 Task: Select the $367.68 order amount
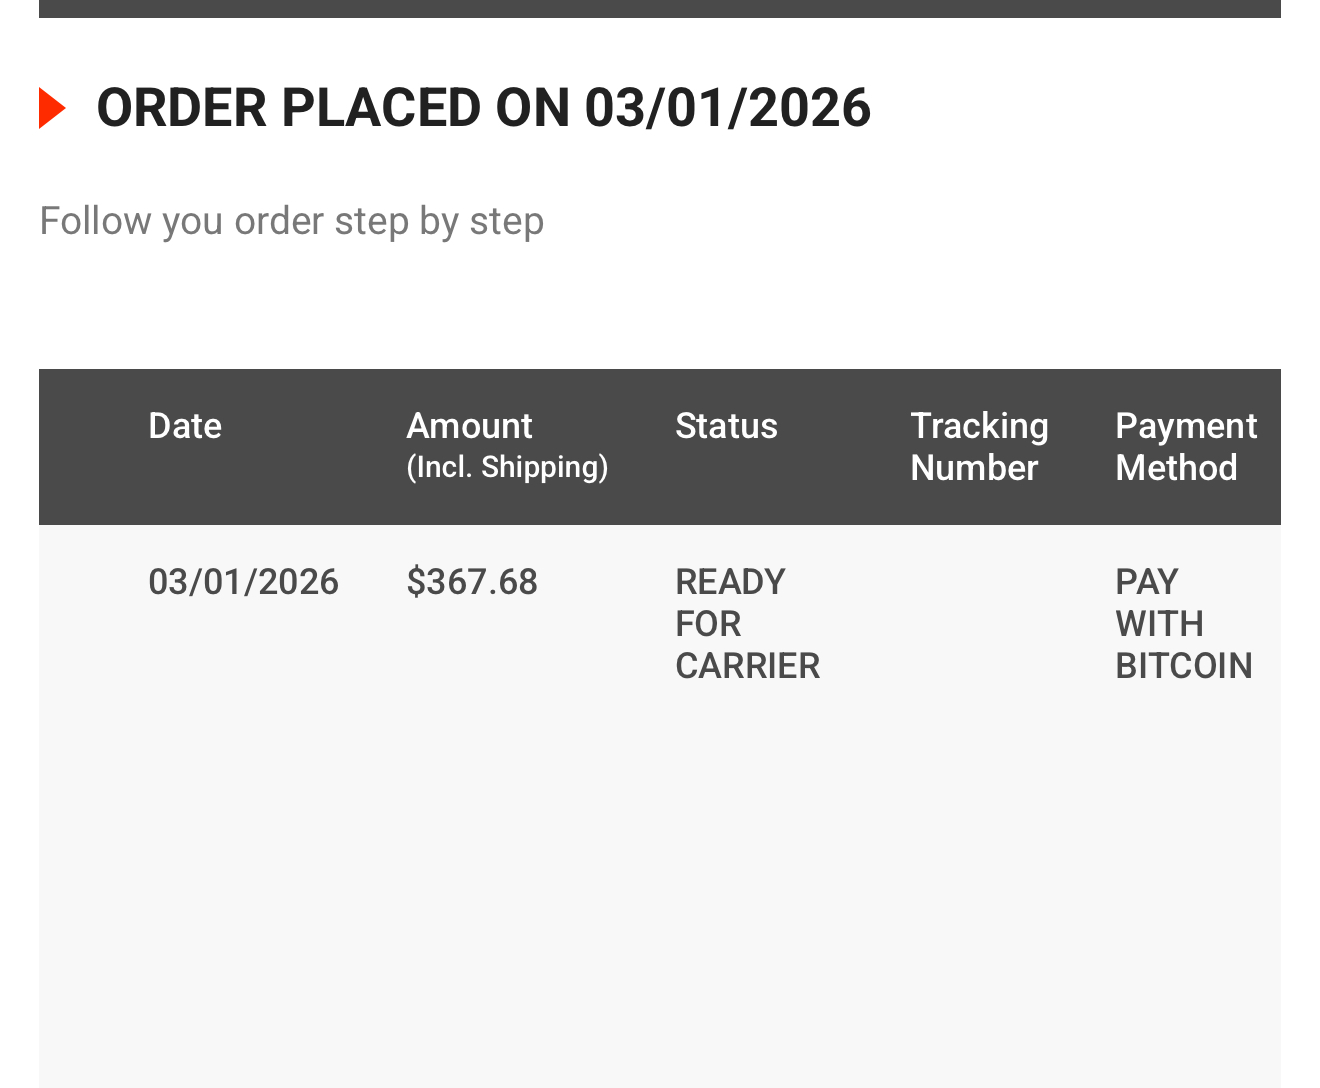(x=472, y=582)
